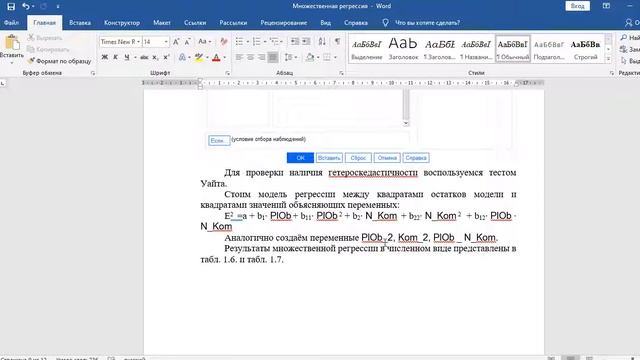640x360 pixels.
Task: Toggle underline with the Ч button
Action: coord(127,58)
